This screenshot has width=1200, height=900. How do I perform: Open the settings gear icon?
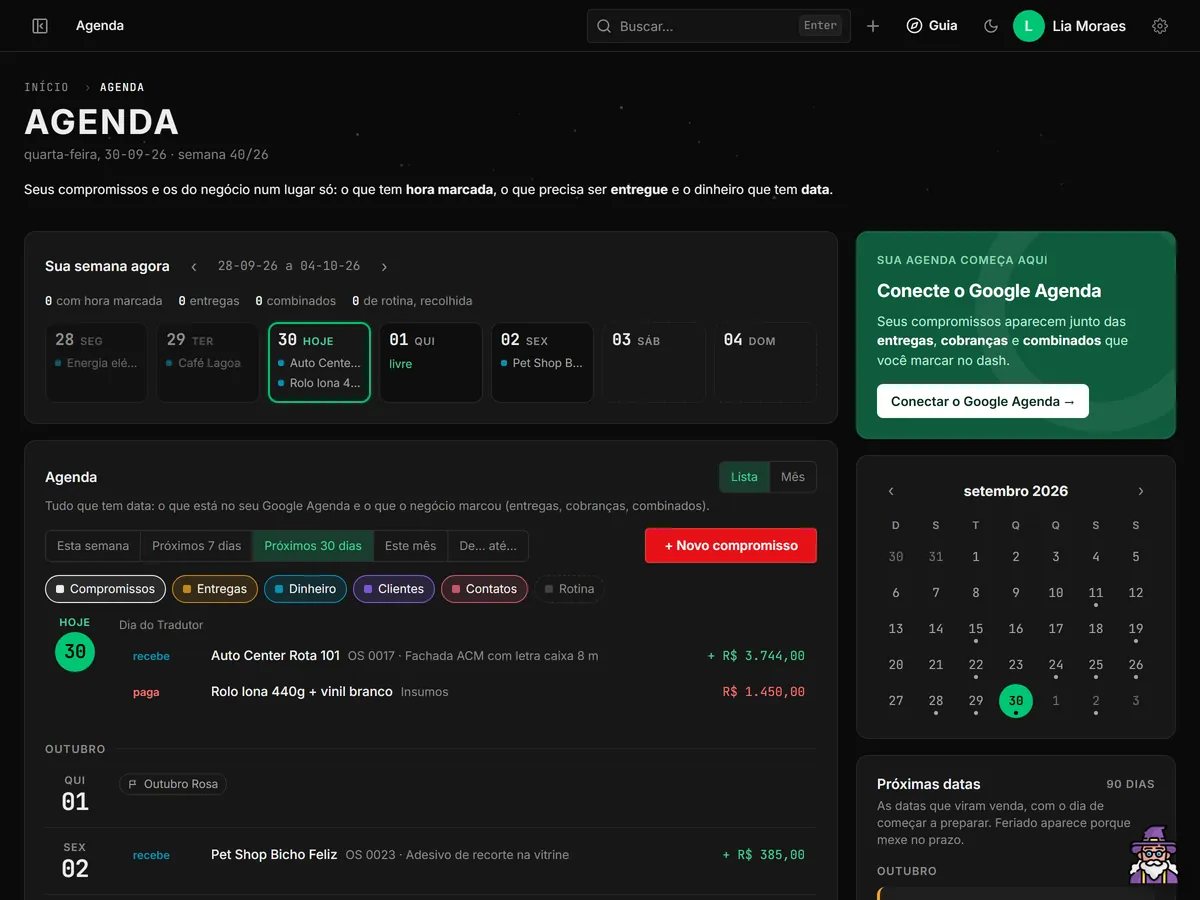pyautogui.click(x=1160, y=26)
